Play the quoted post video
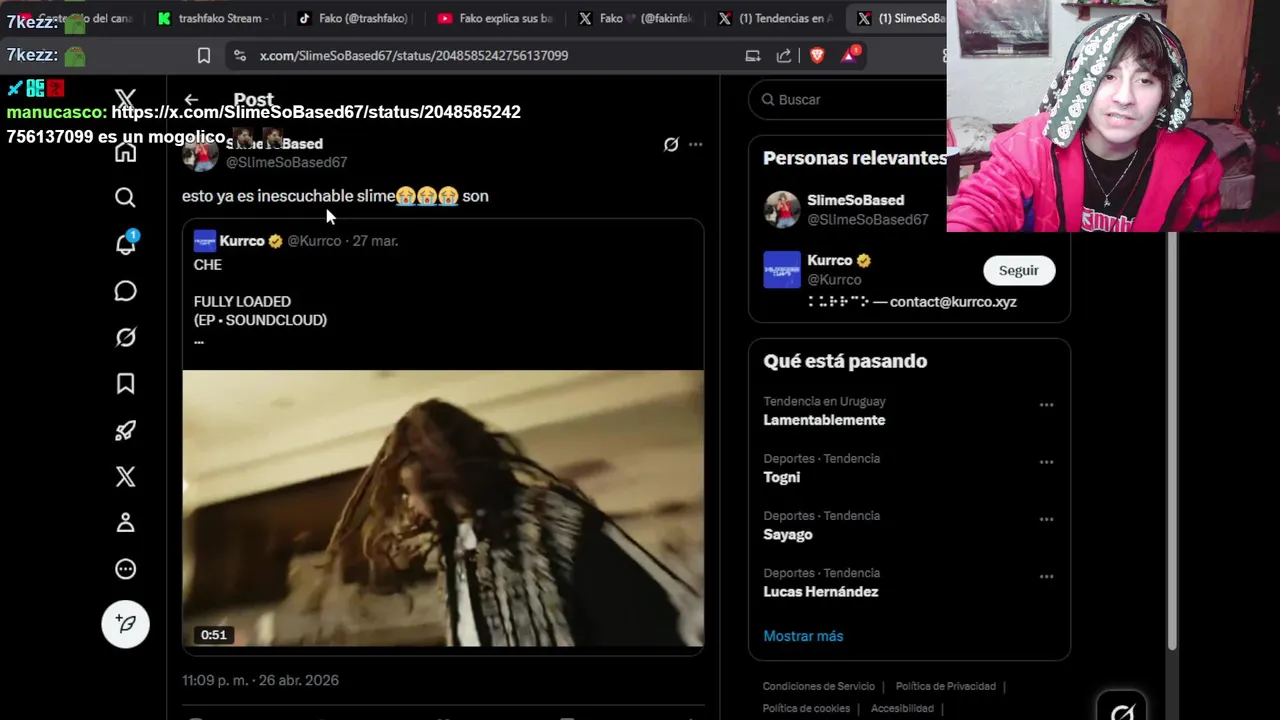 coord(443,509)
